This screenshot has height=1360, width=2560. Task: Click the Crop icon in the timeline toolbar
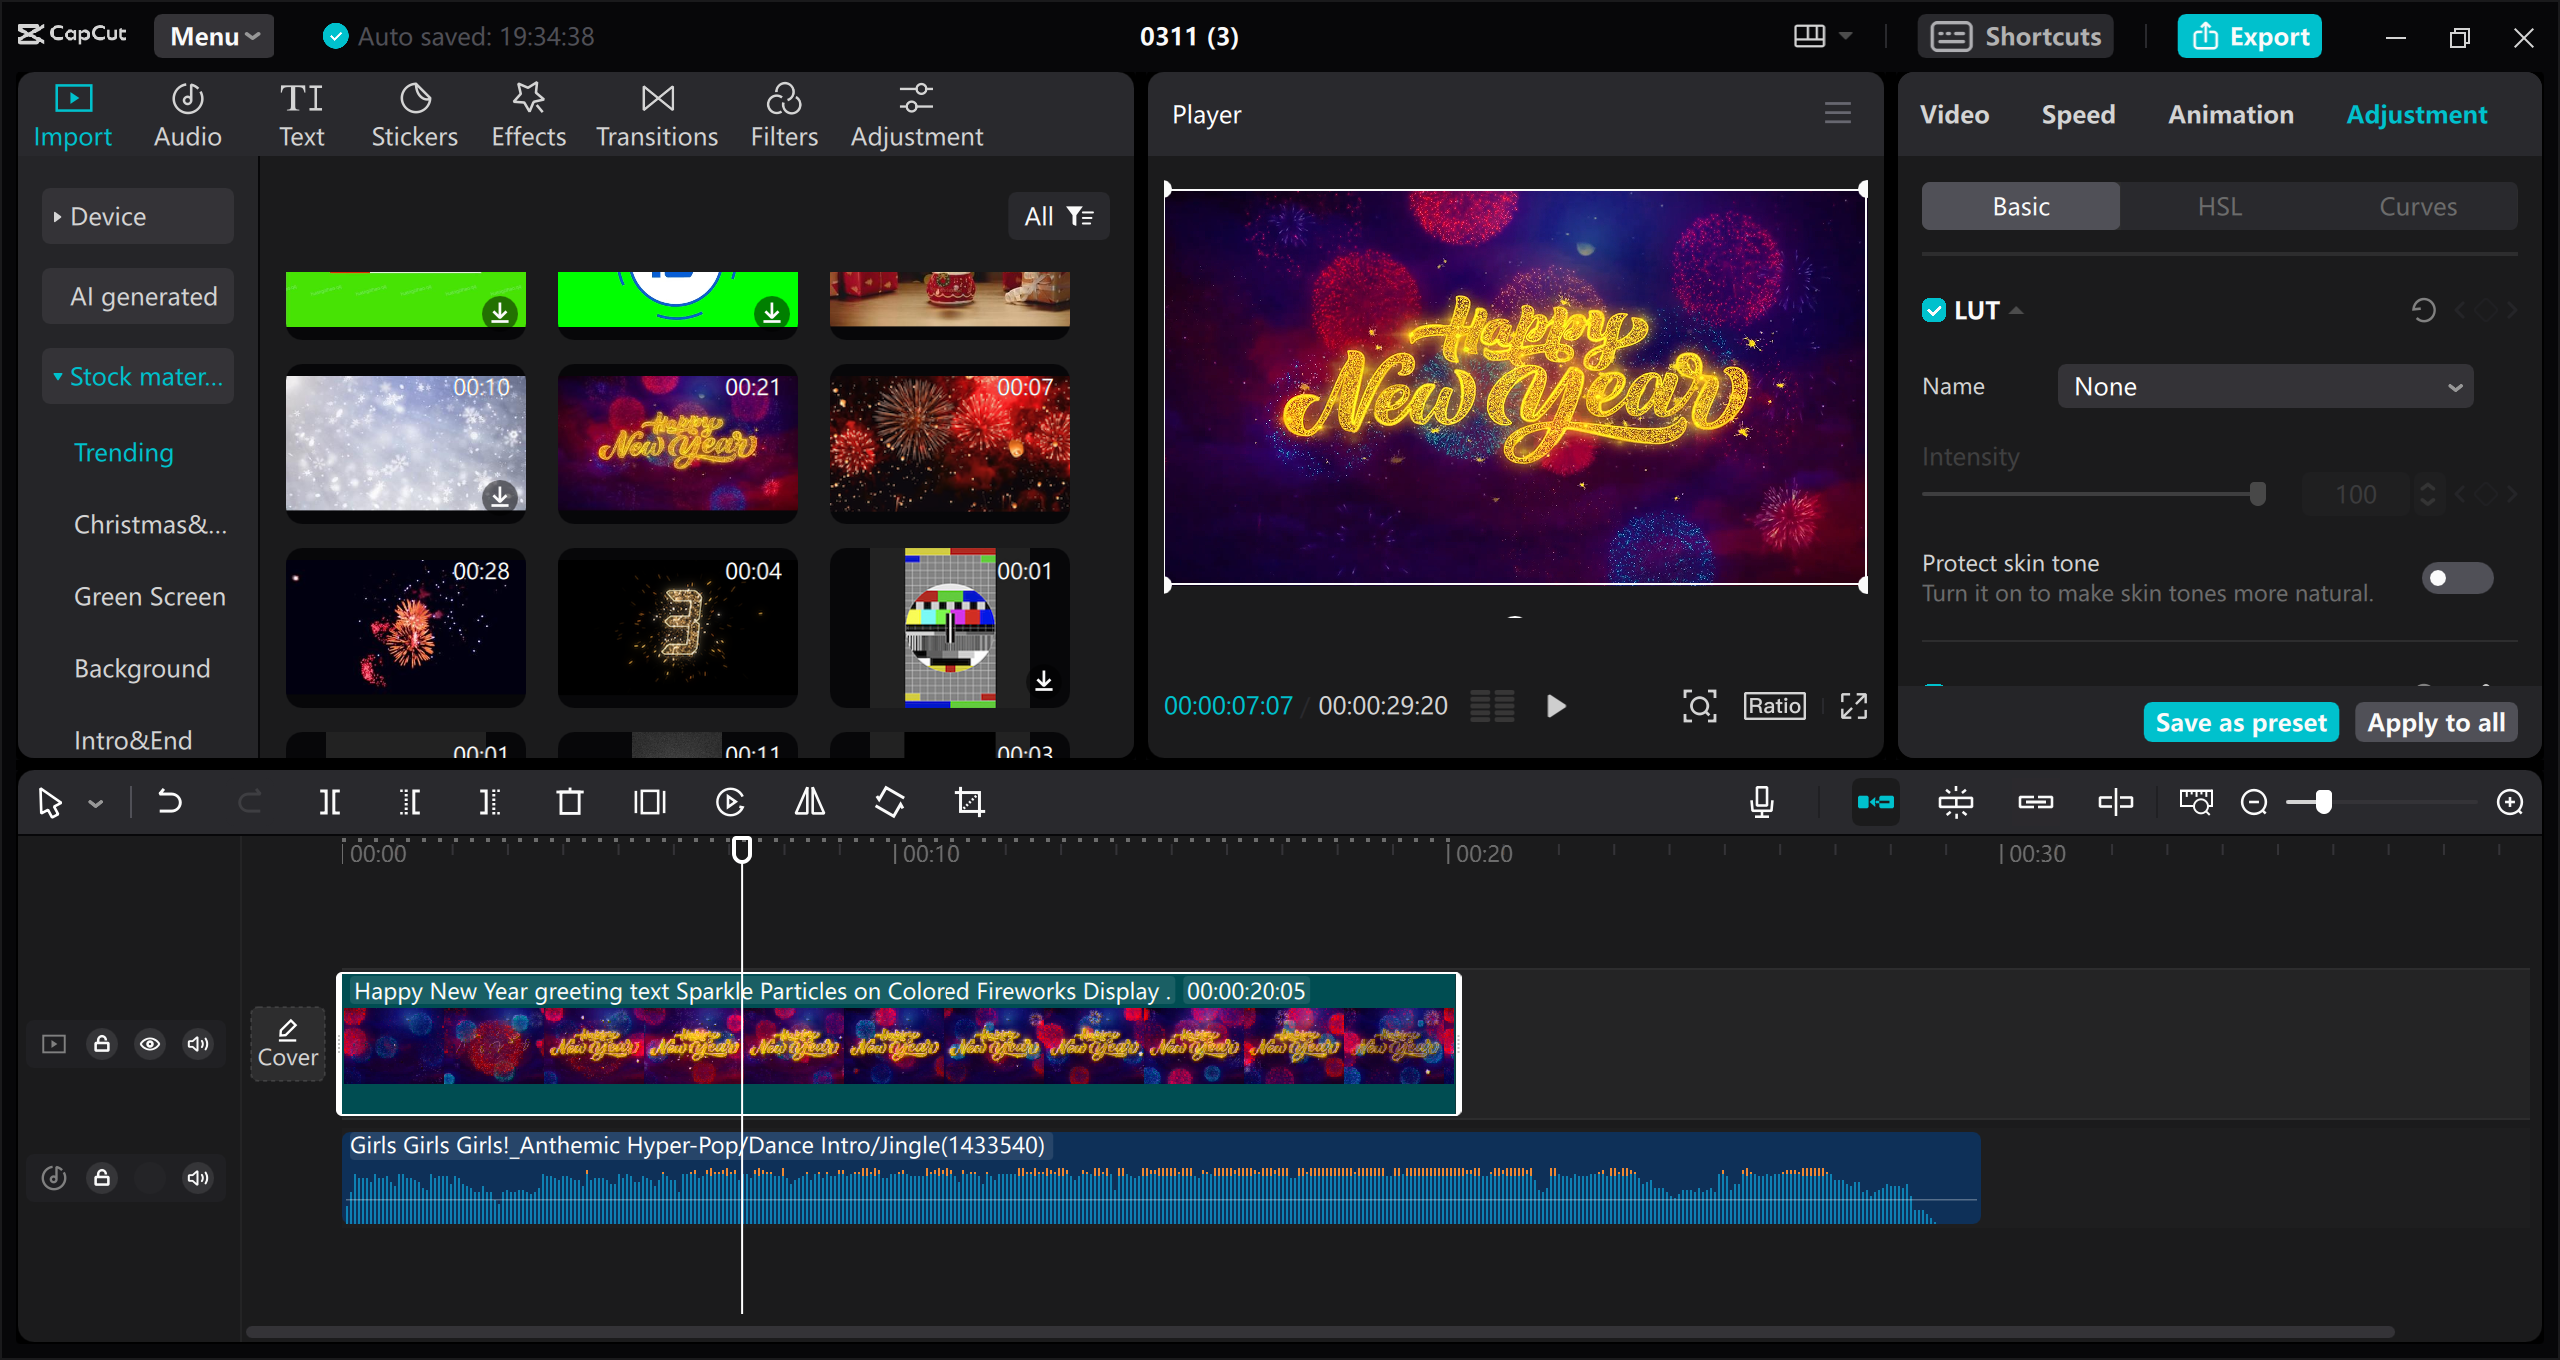point(970,801)
